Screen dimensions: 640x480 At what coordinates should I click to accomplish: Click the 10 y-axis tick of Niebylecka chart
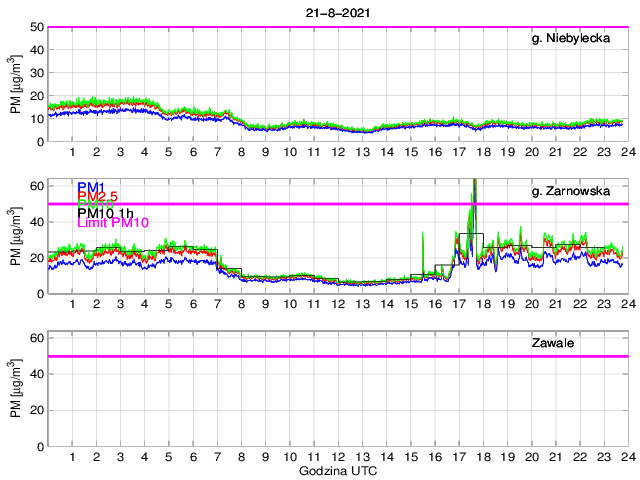(x=37, y=119)
